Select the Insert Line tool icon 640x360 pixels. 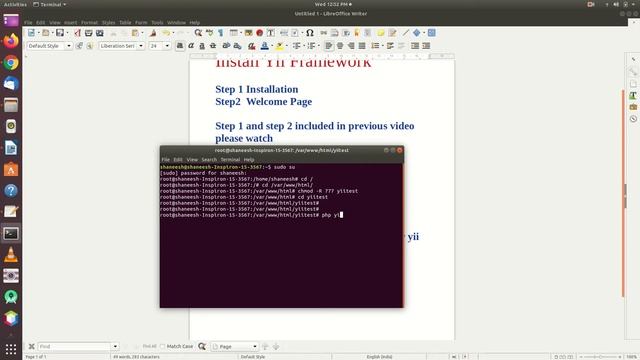click(406, 33)
